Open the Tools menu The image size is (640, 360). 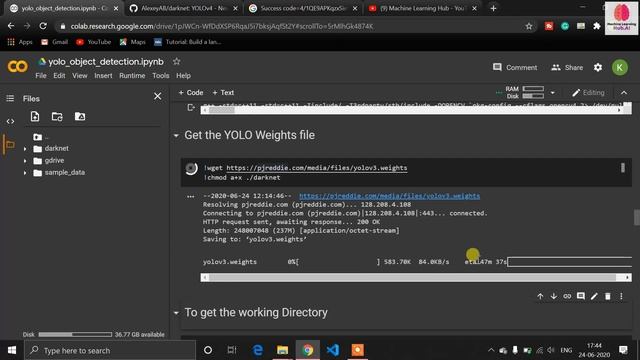160,76
